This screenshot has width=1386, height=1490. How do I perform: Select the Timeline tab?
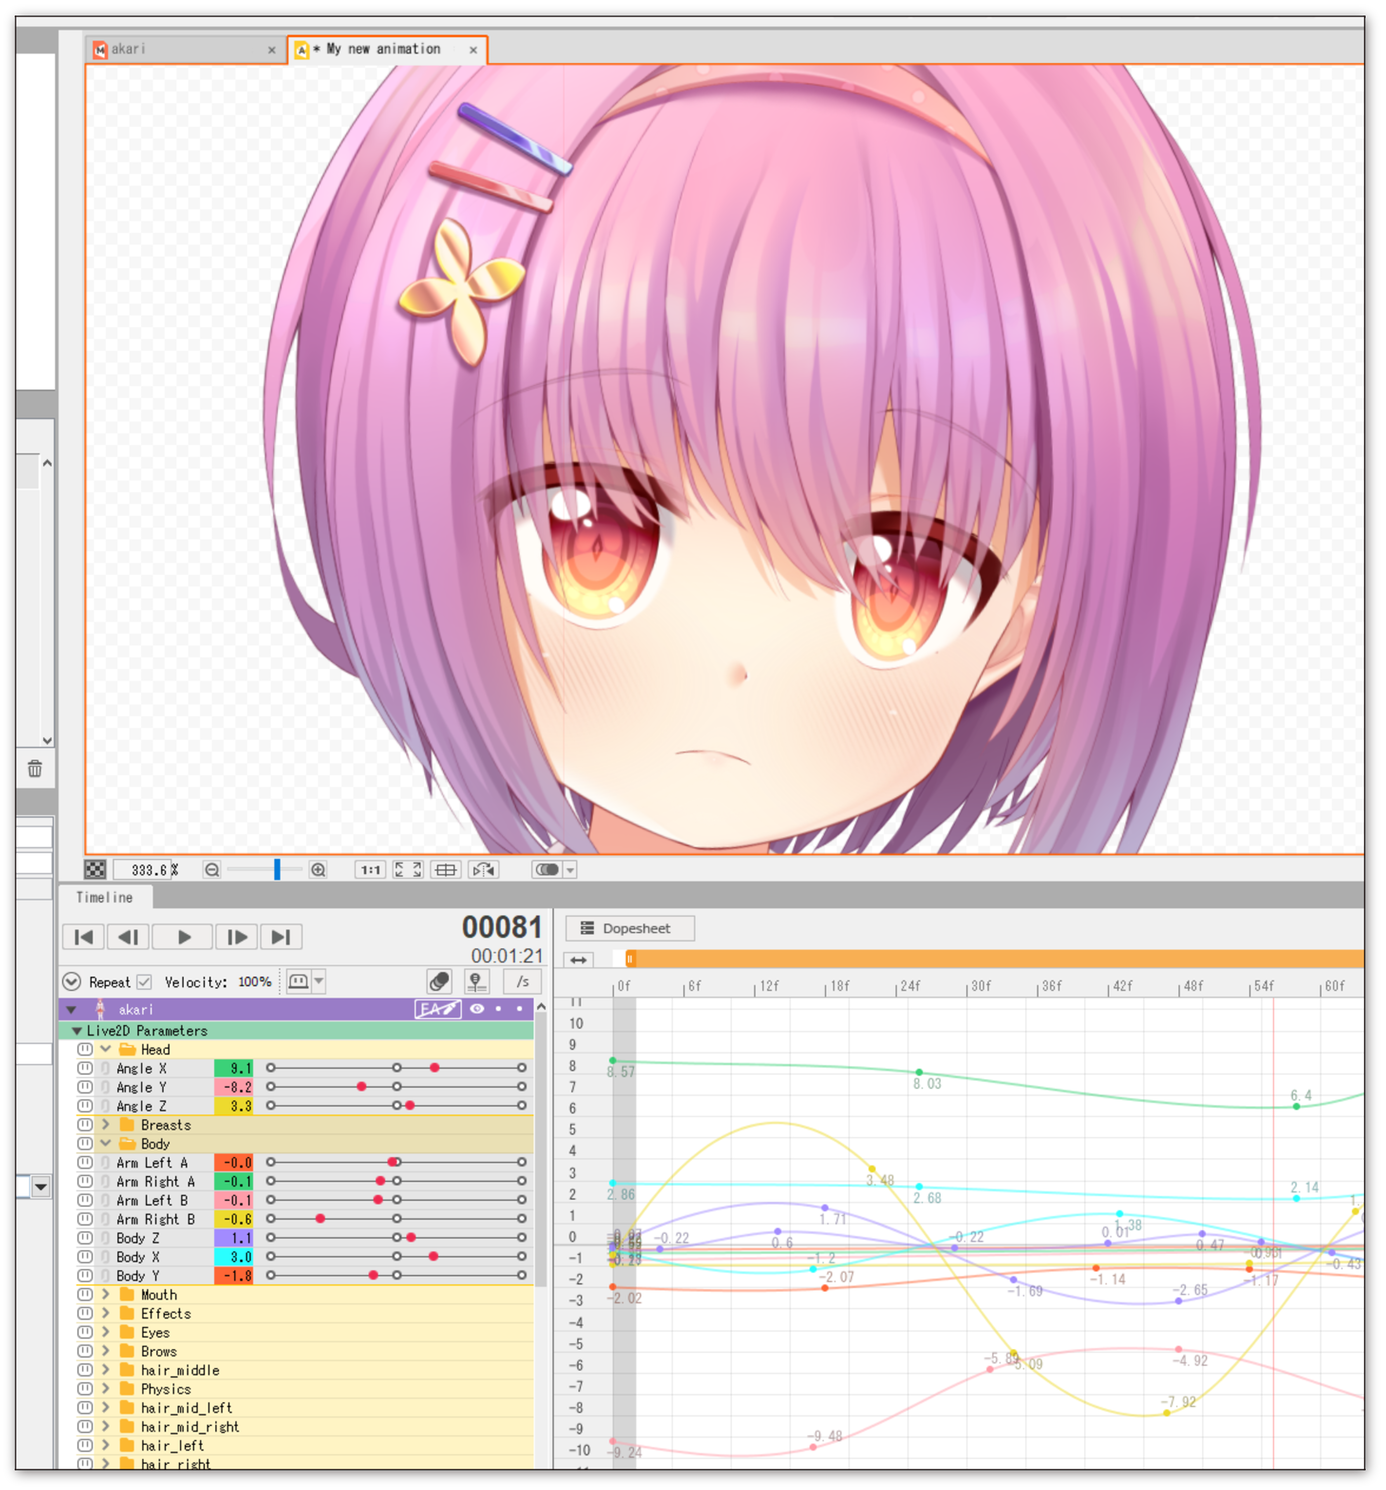click(x=104, y=897)
